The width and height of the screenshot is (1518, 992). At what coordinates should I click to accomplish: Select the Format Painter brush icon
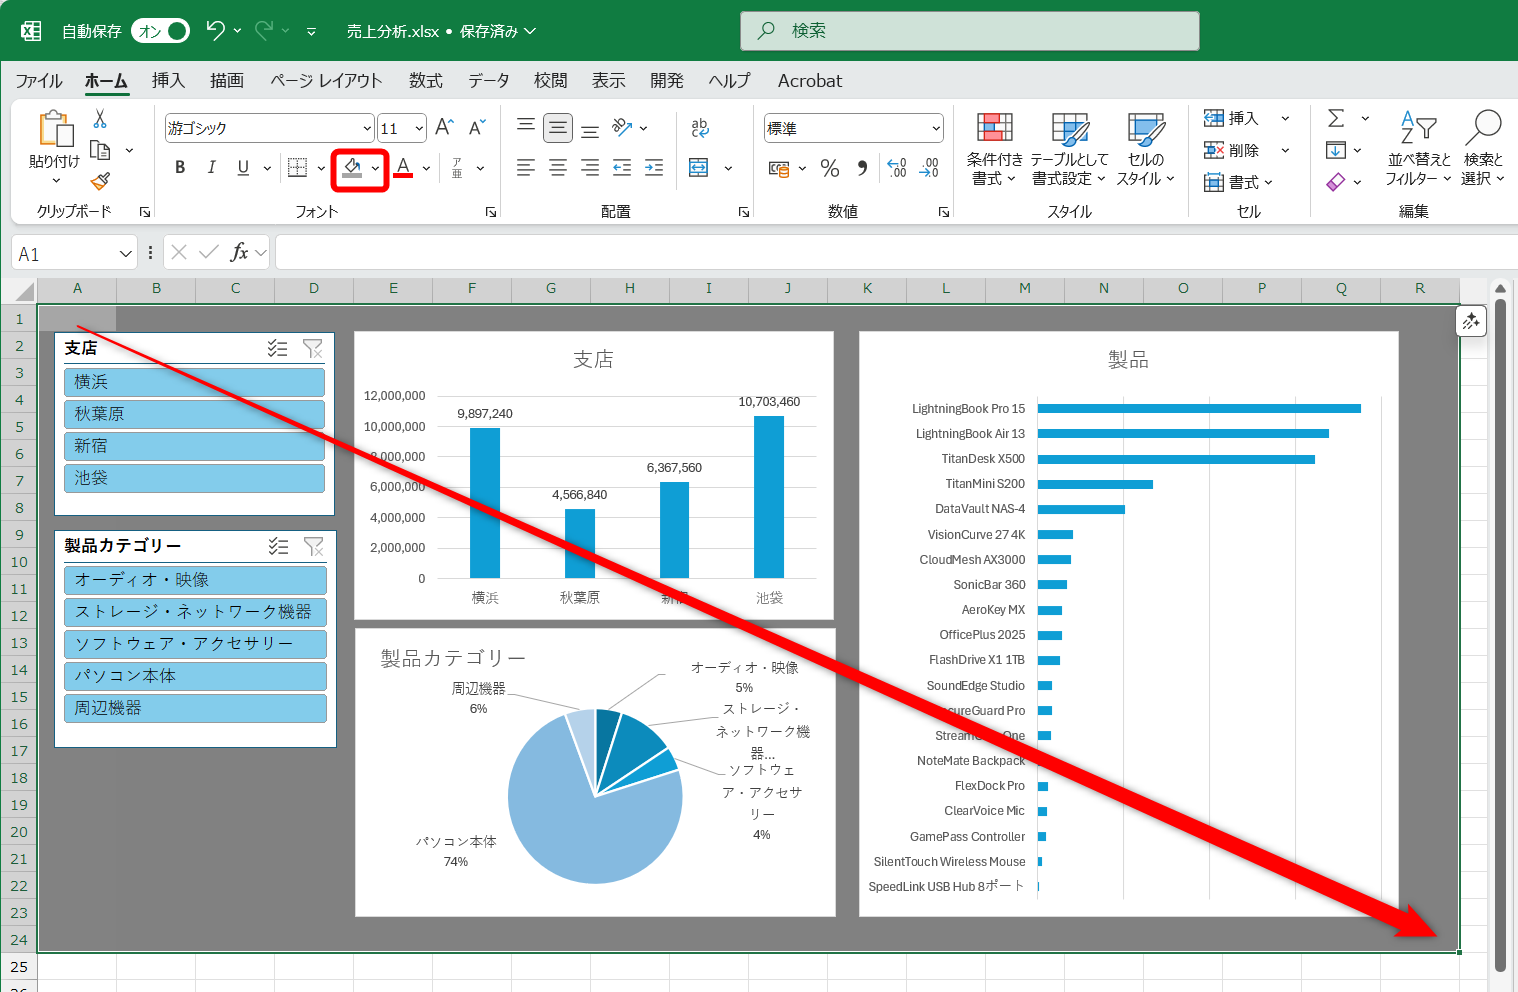point(100,181)
